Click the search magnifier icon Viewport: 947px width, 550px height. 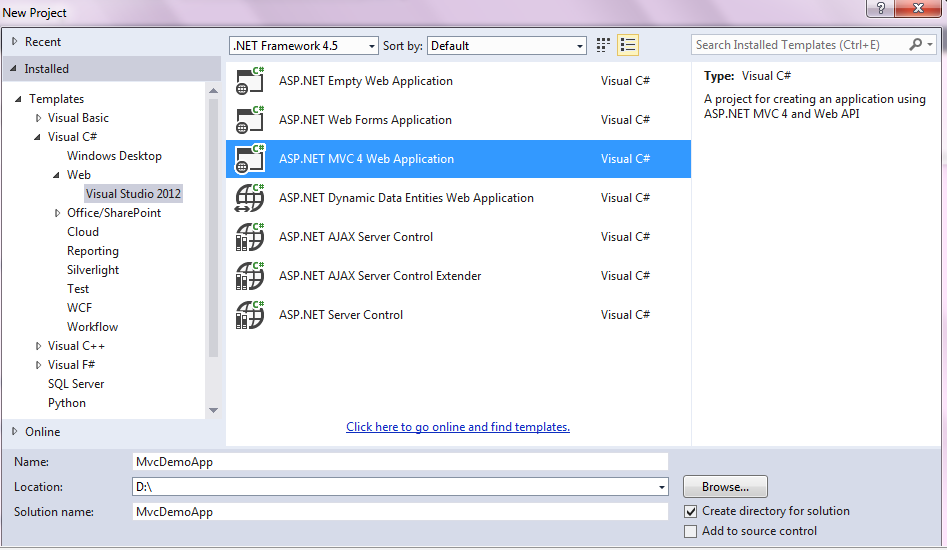[916, 45]
